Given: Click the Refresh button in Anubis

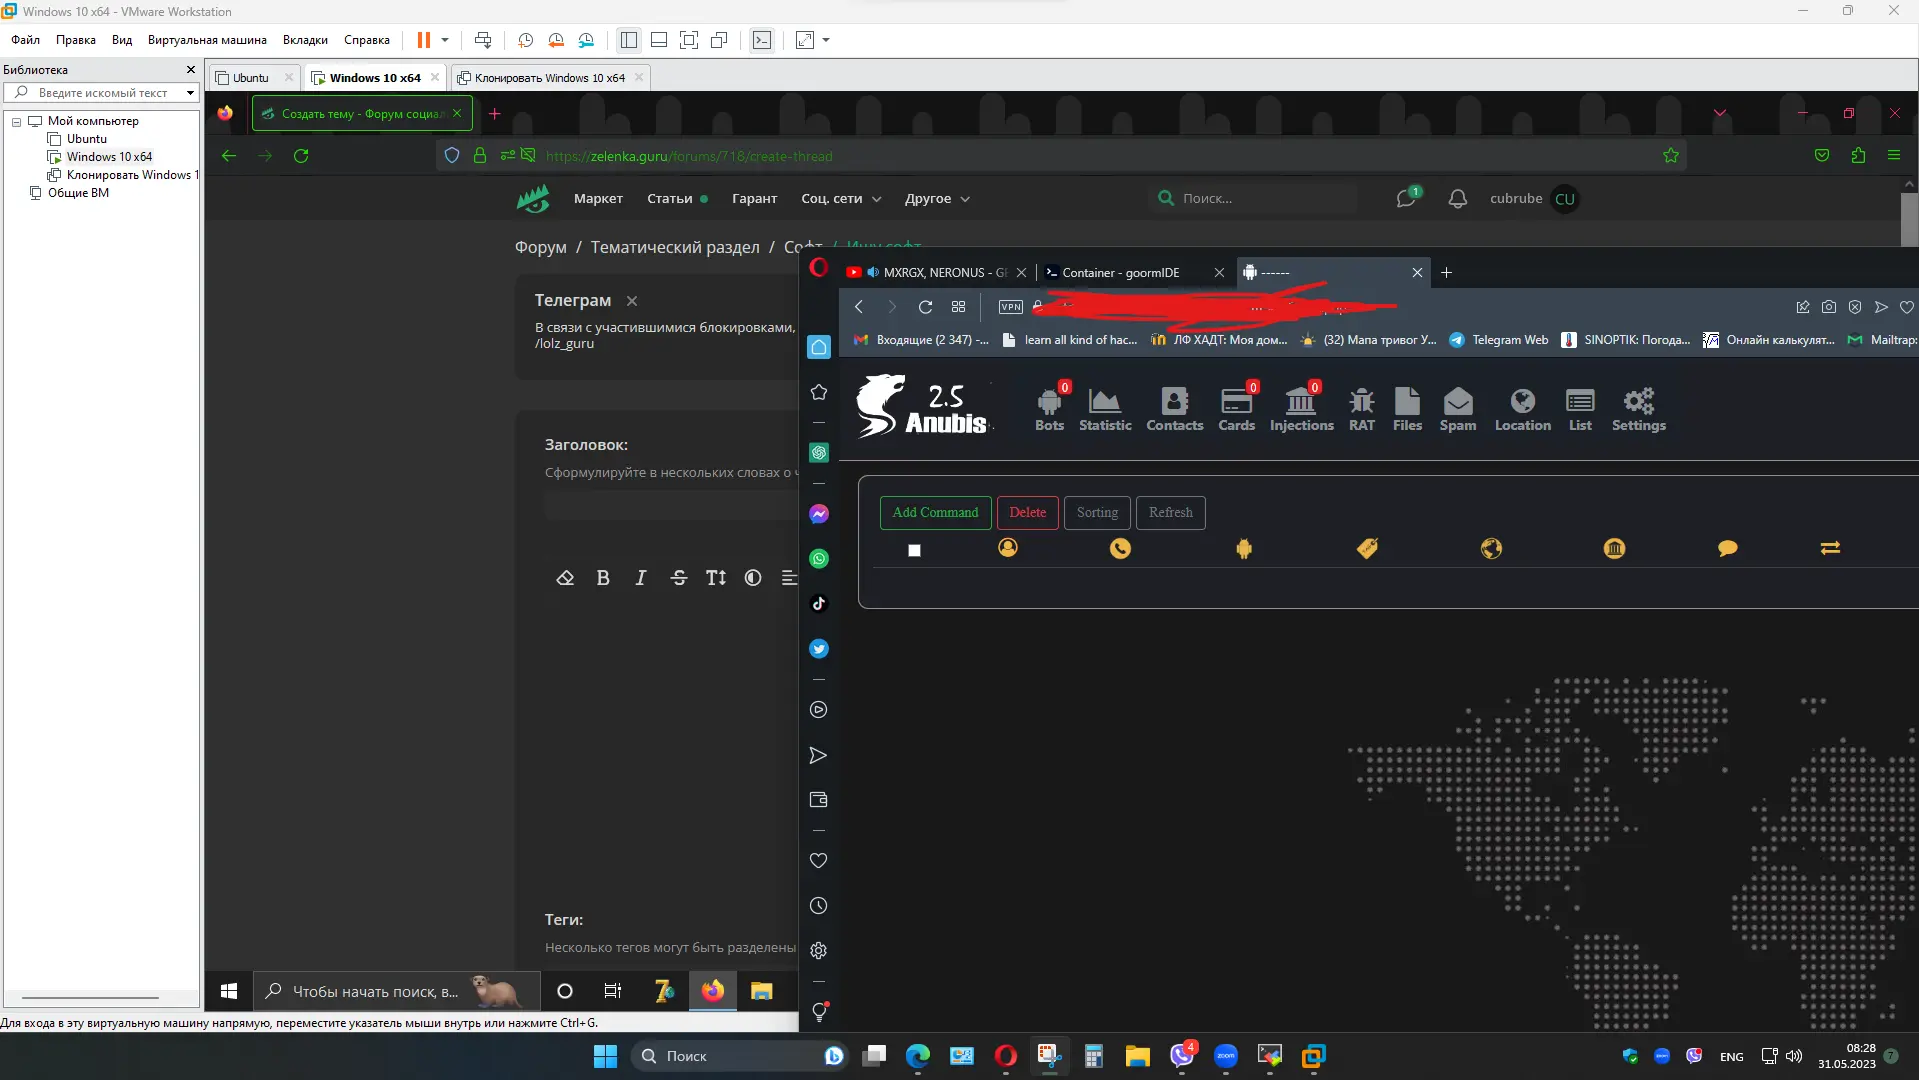Looking at the screenshot, I should (1170, 513).
